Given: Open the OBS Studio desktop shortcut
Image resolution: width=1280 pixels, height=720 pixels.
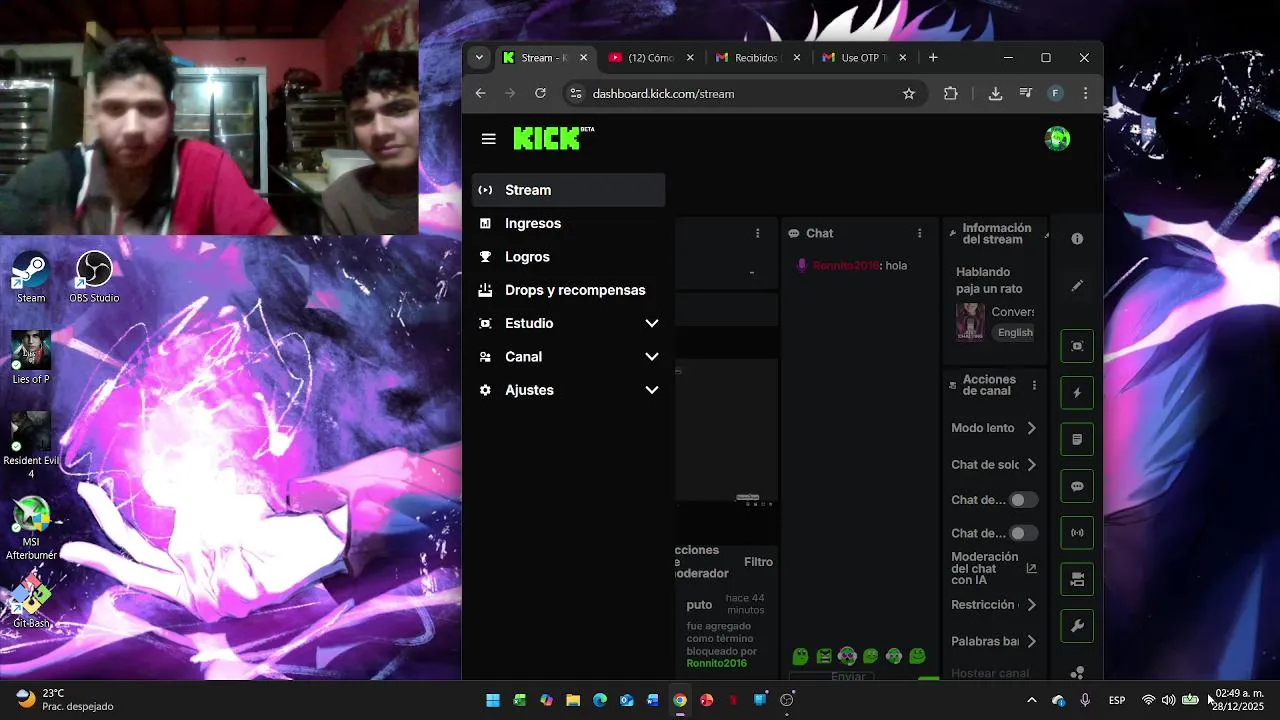Looking at the screenshot, I should [x=94, y=277].
